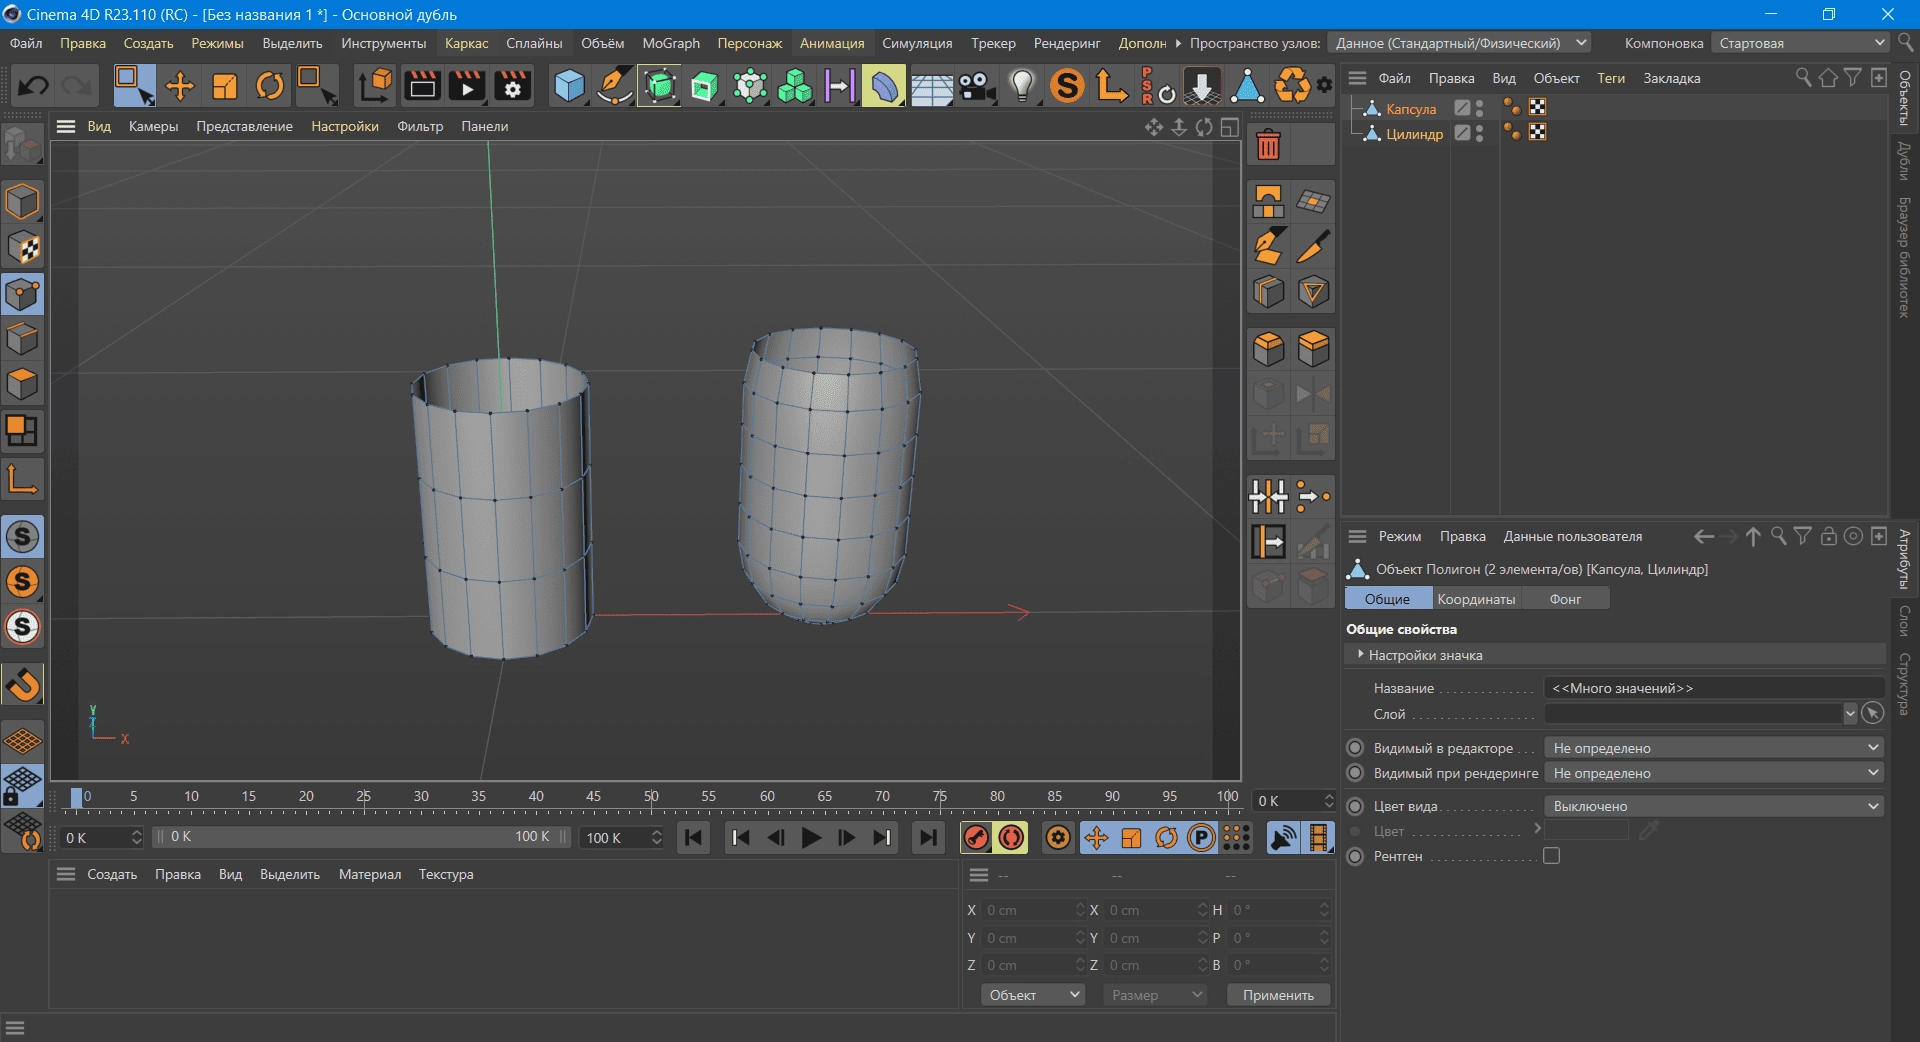Open Видимый в редакторе dropdown
Screen dimensions: 1920x1042
point(1714,748)
